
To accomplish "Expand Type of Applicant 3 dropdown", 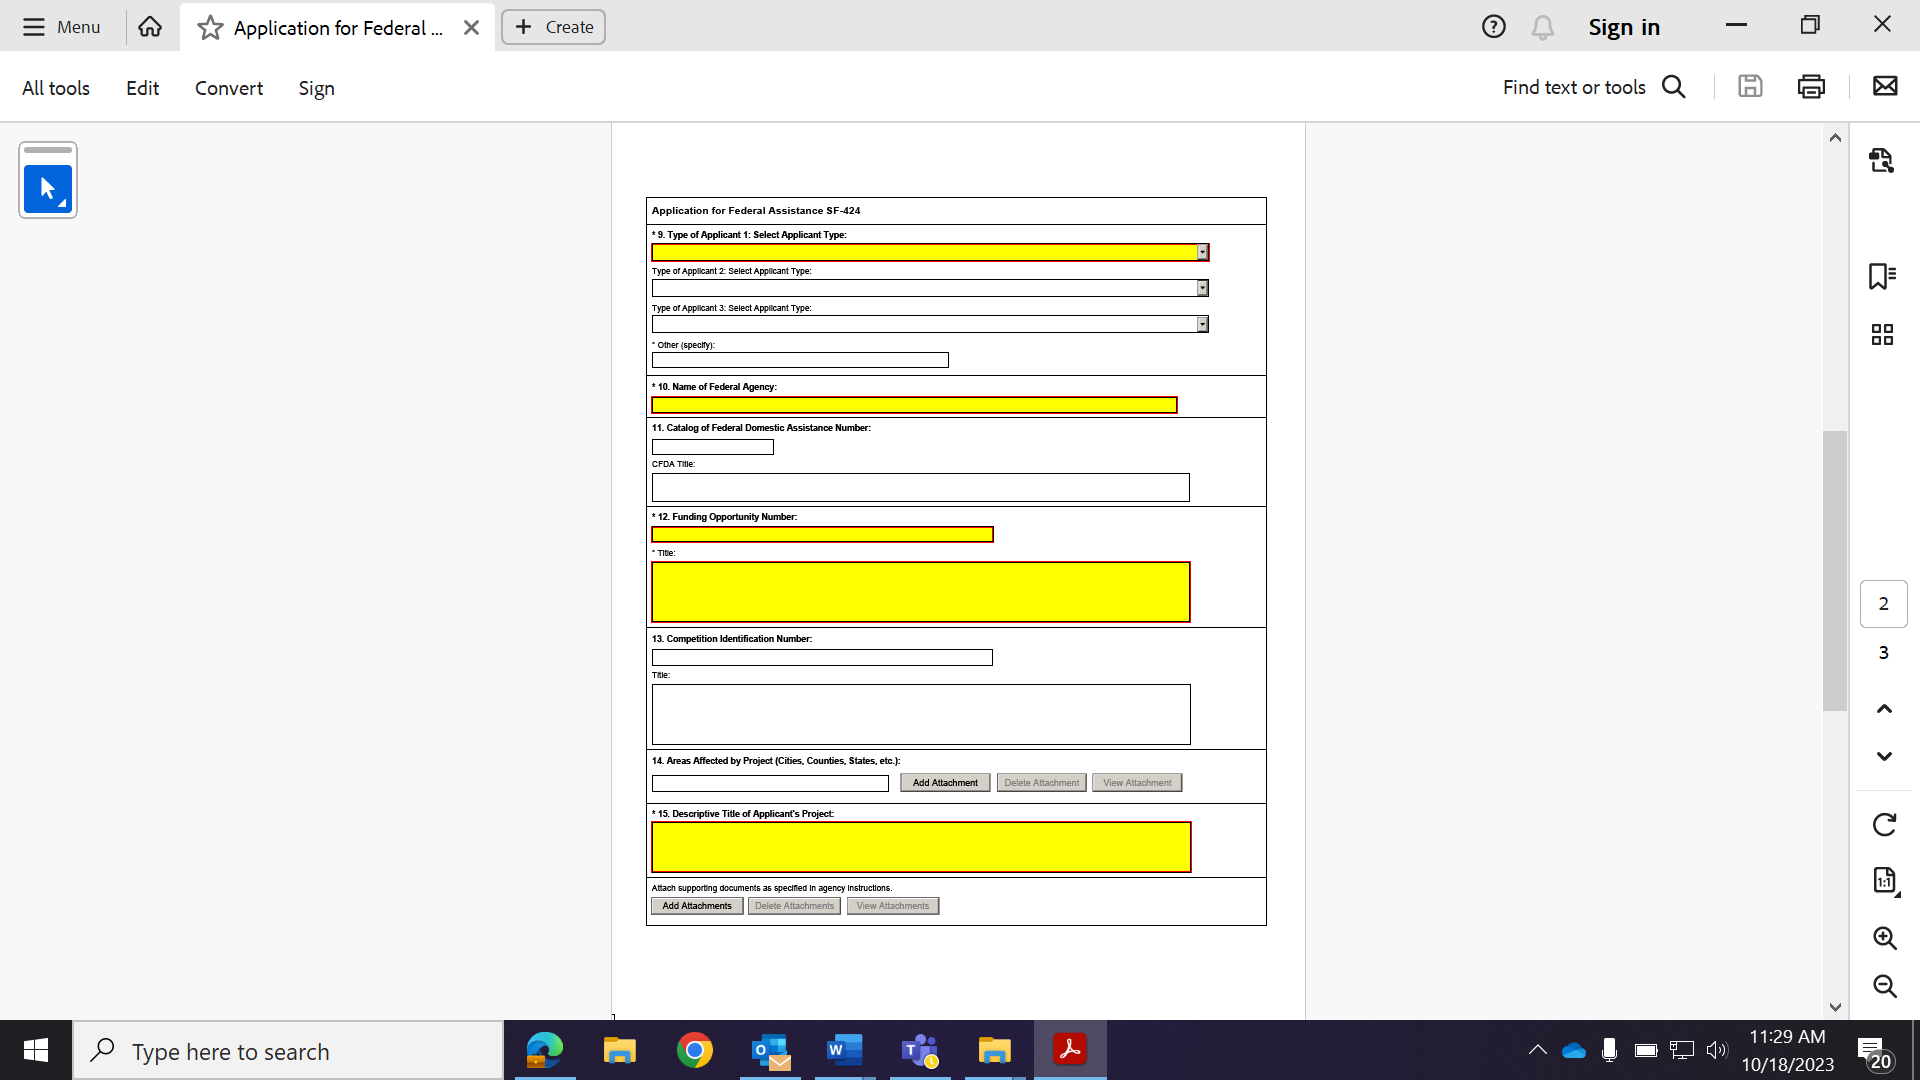I will (1203, 324).
